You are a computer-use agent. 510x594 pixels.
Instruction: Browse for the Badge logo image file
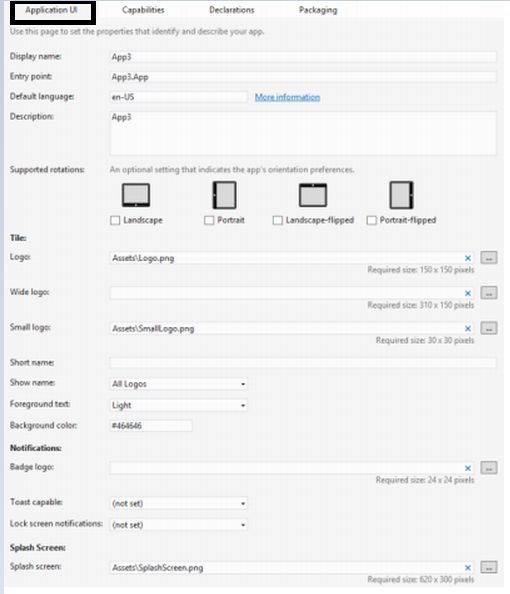[x=489, y=468]
